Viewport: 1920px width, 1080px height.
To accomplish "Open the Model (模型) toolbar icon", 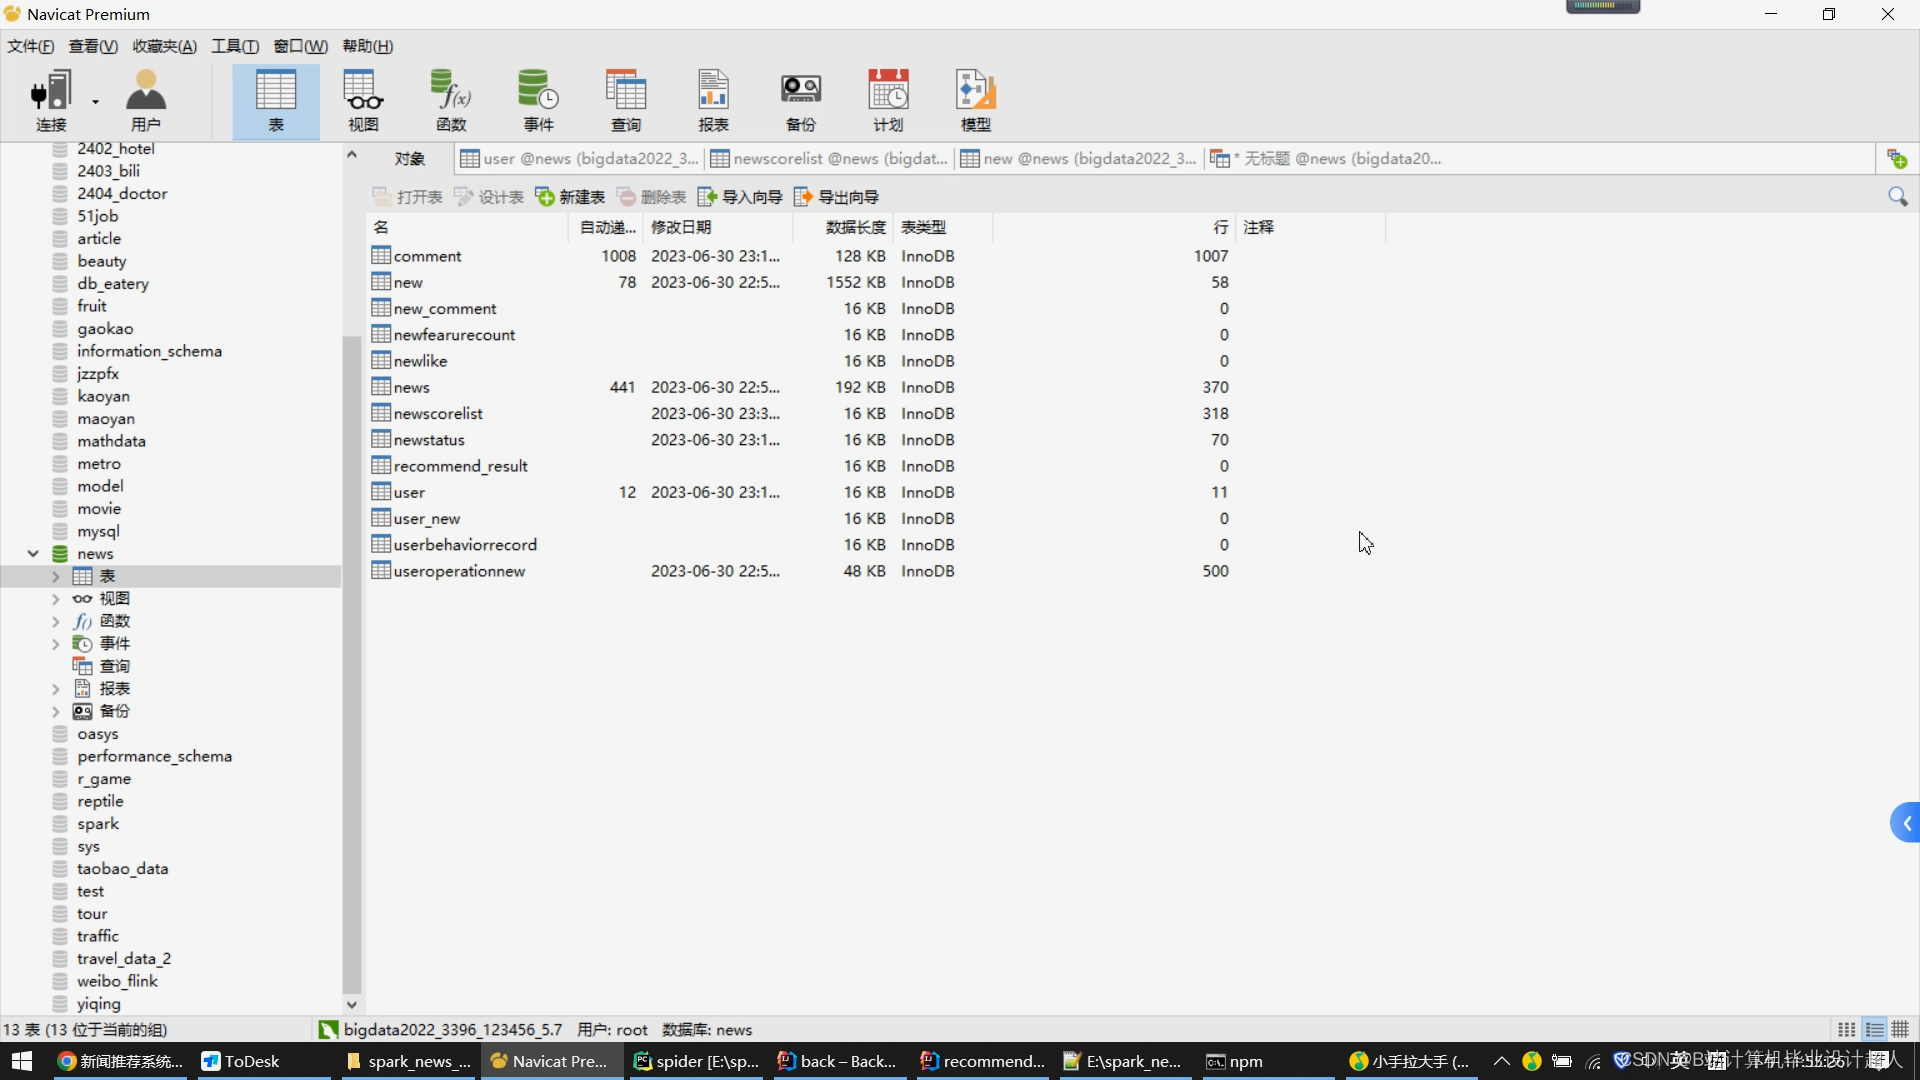I will pyautogui.click(x=975, y=100).
